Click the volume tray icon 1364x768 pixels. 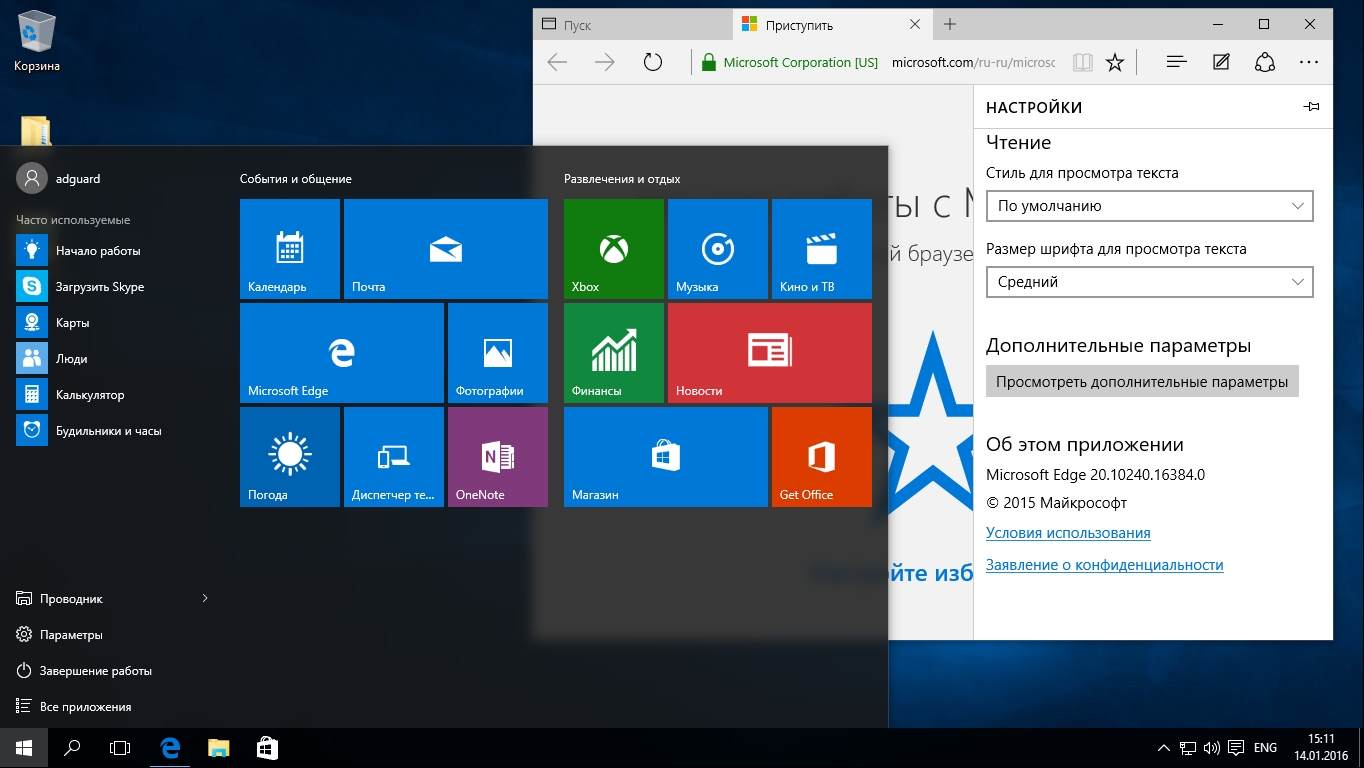click(x=1212, y=748)
